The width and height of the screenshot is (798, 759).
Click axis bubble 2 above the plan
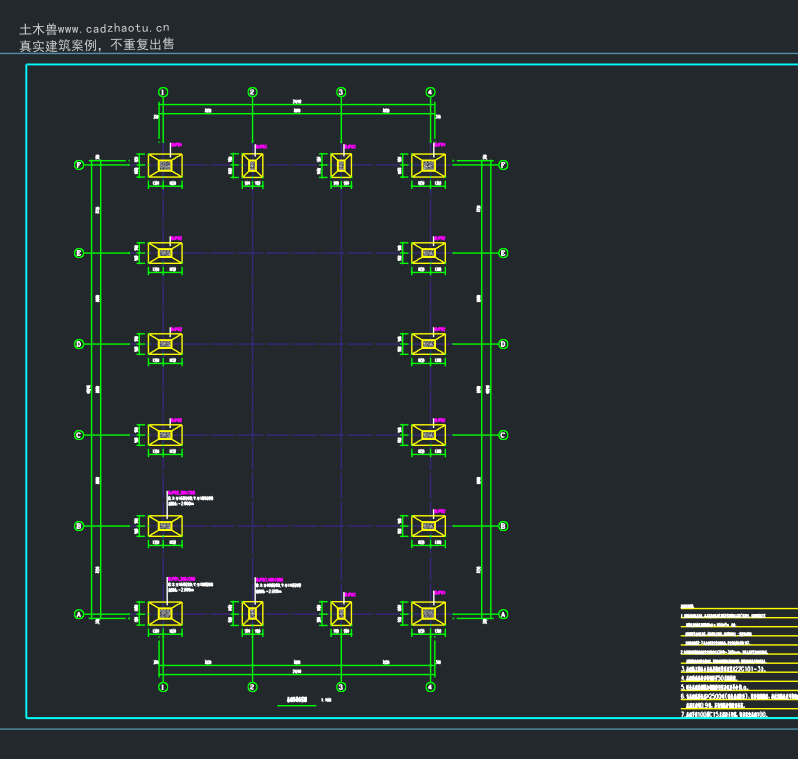[x=252, y=92]
